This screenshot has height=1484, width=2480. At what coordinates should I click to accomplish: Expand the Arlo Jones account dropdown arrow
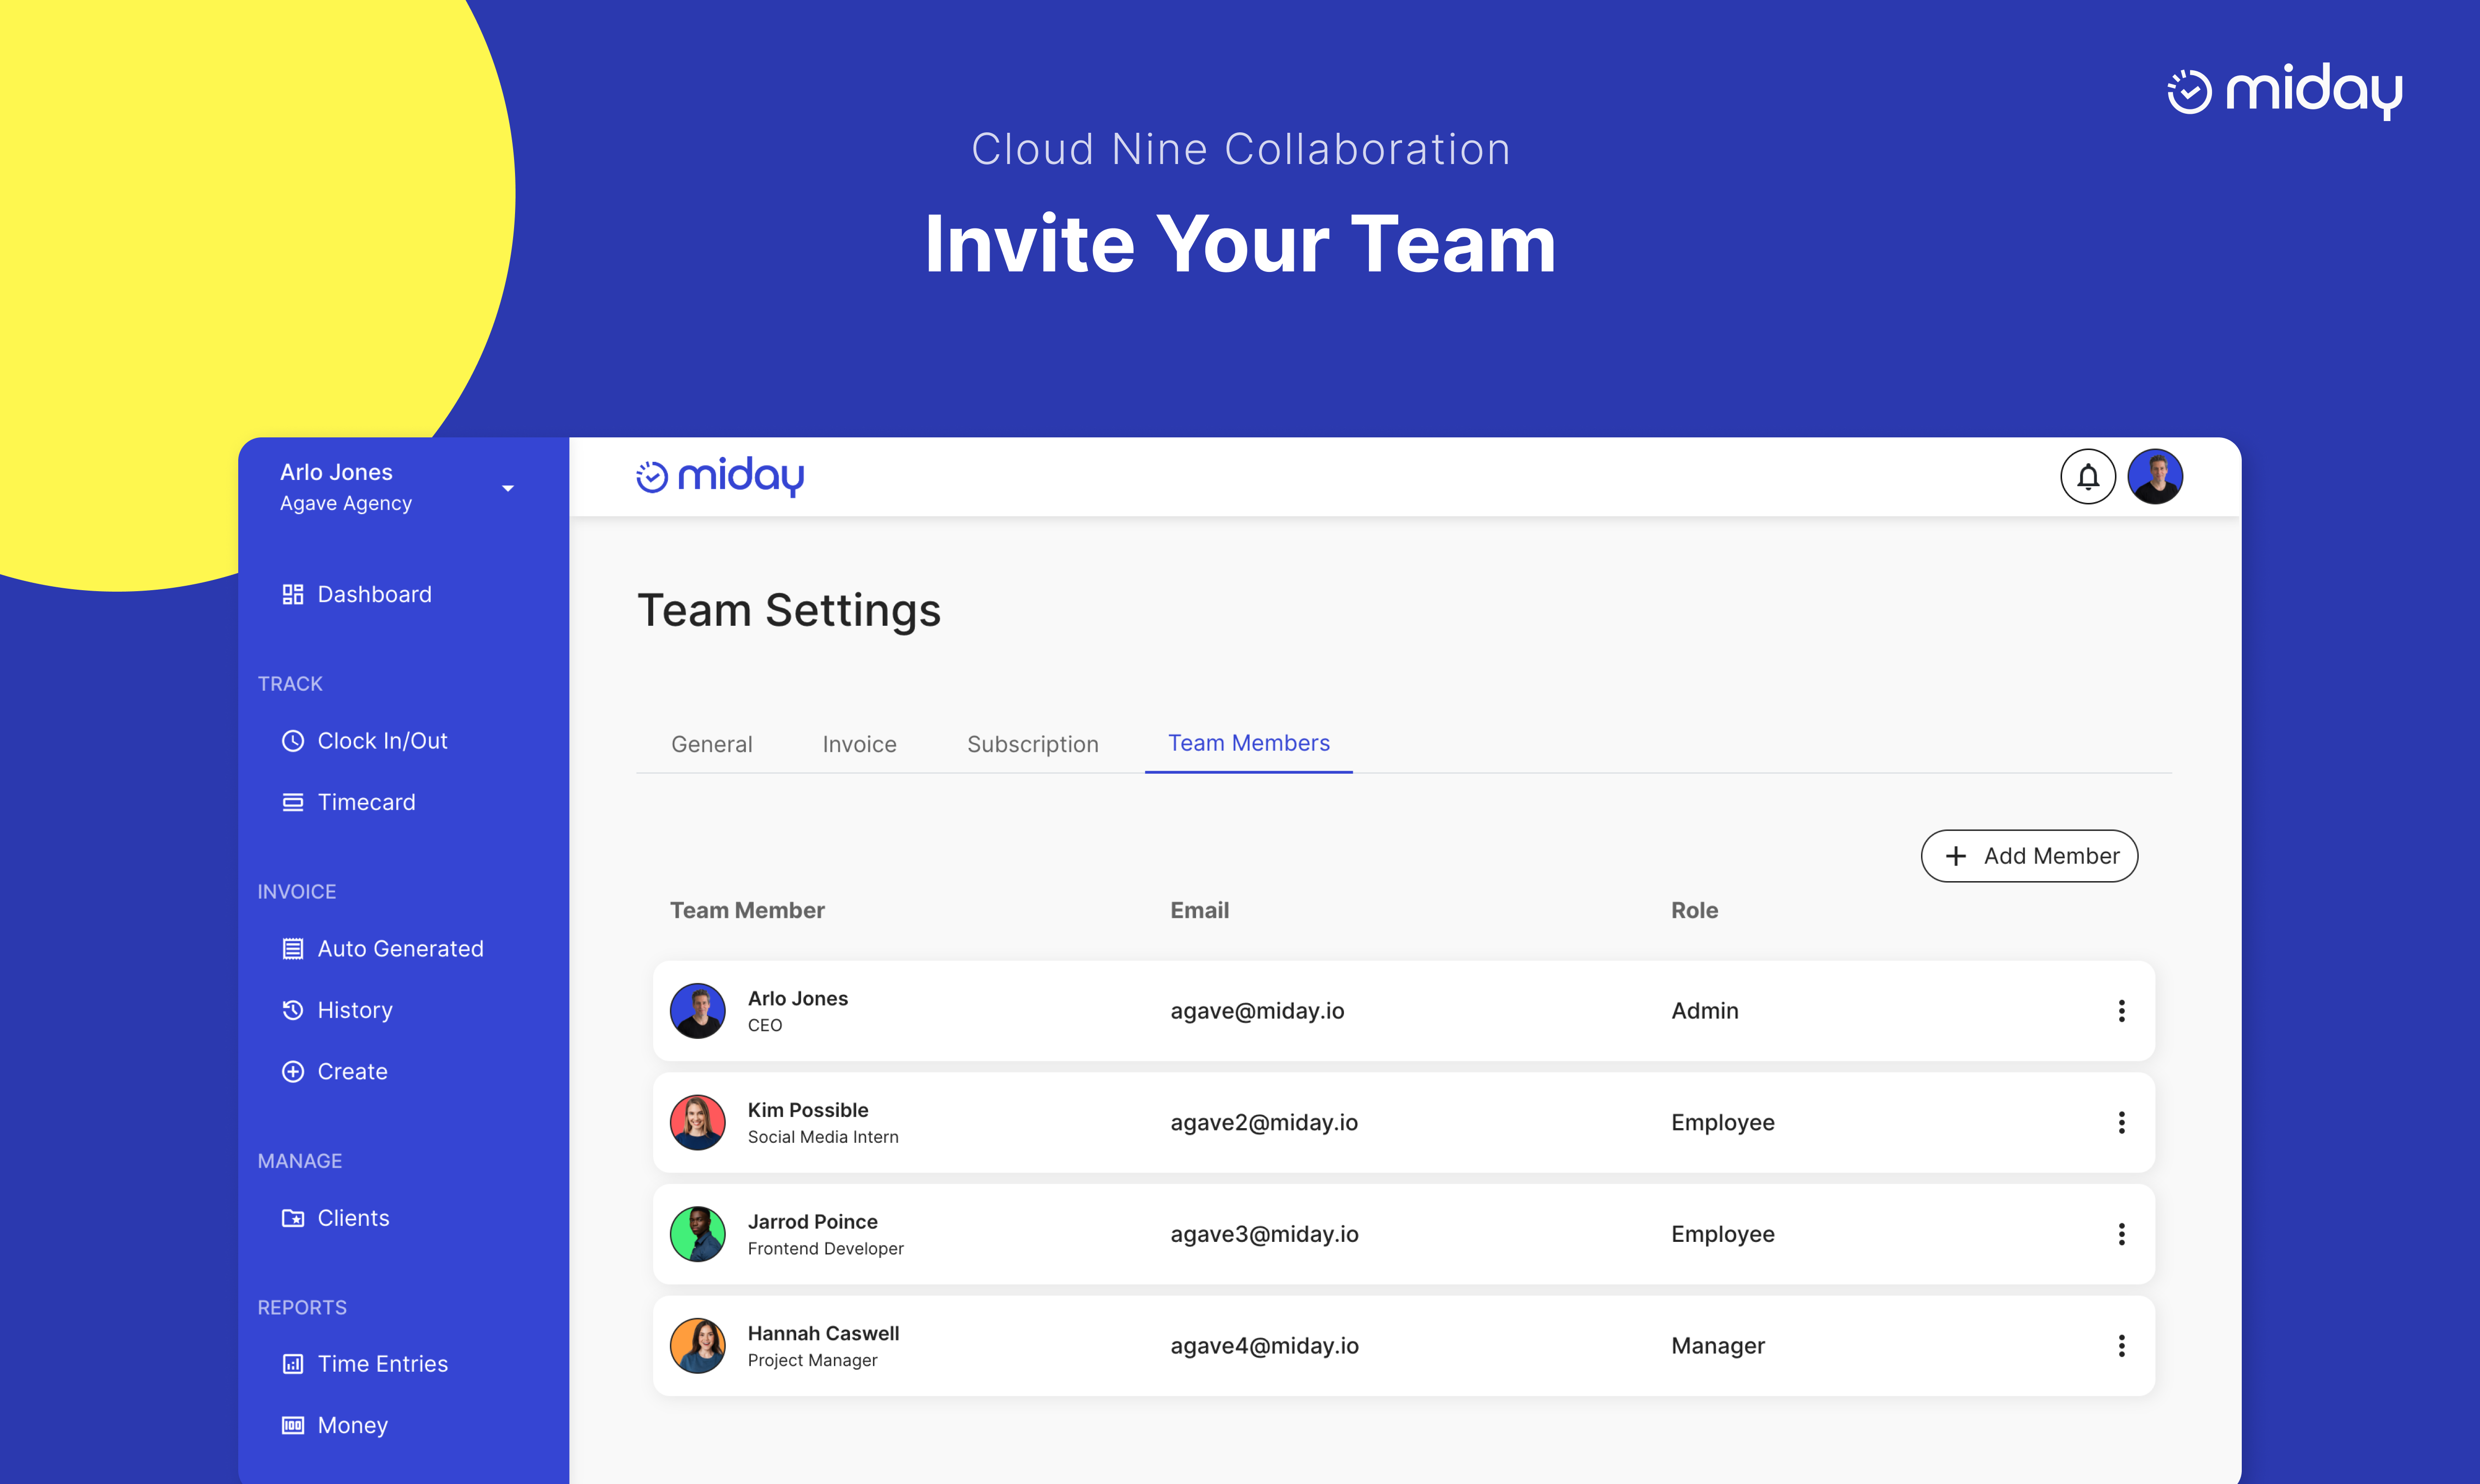[508, 488]
